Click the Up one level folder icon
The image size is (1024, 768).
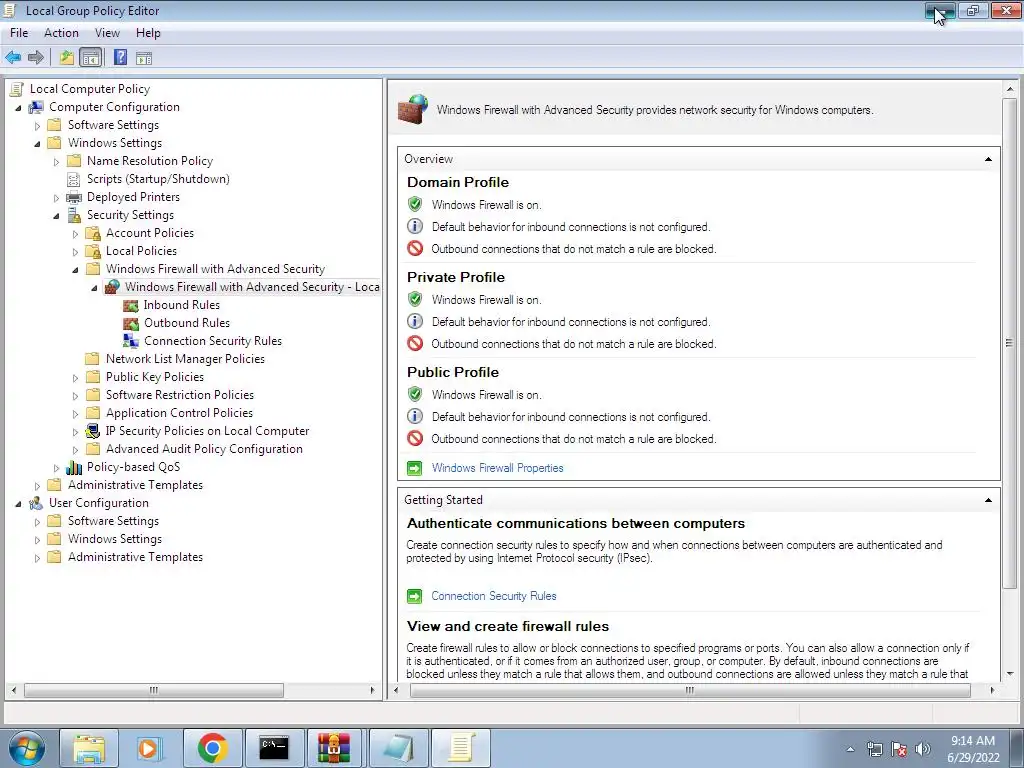pos(67,58)
